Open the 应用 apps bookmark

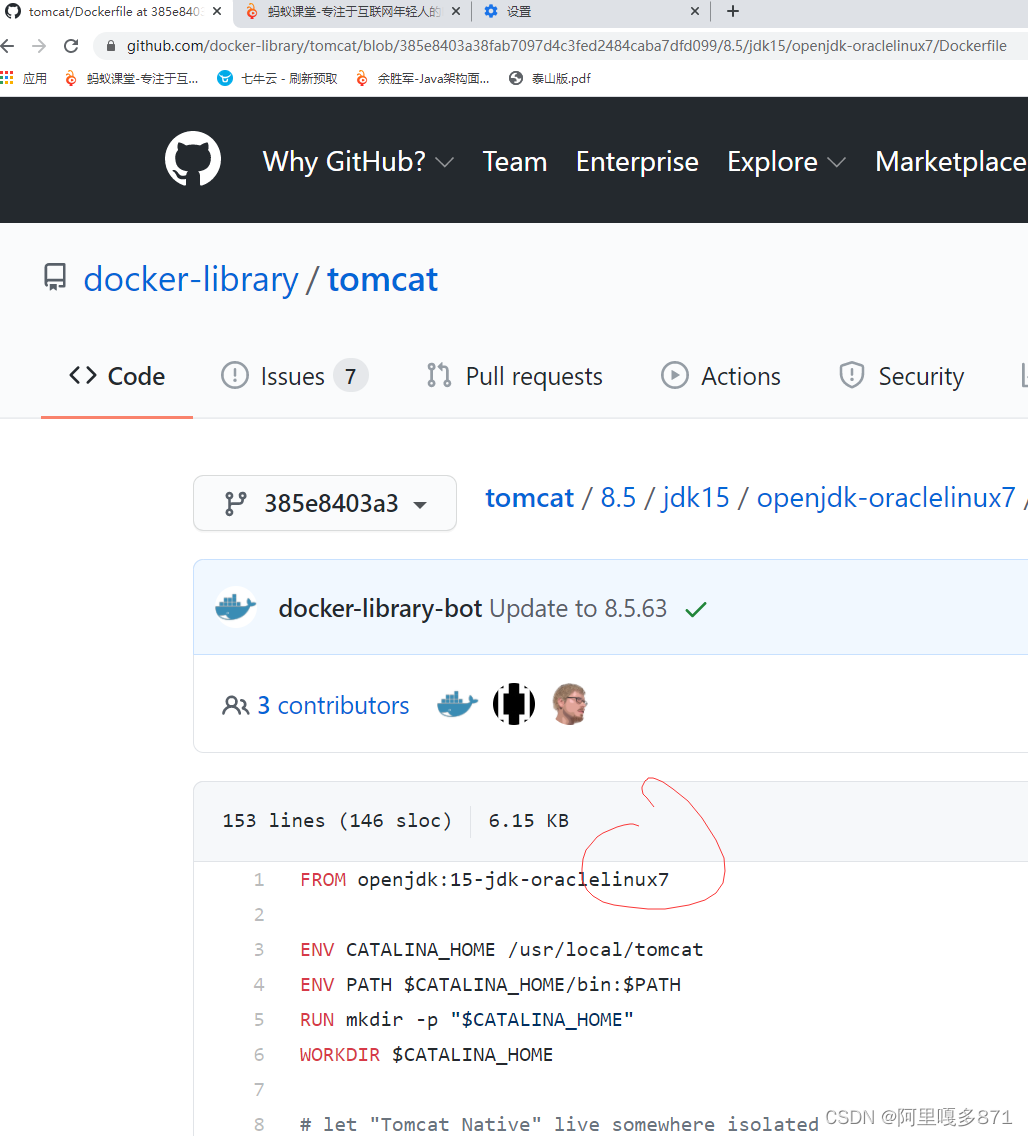click(24, 78)
